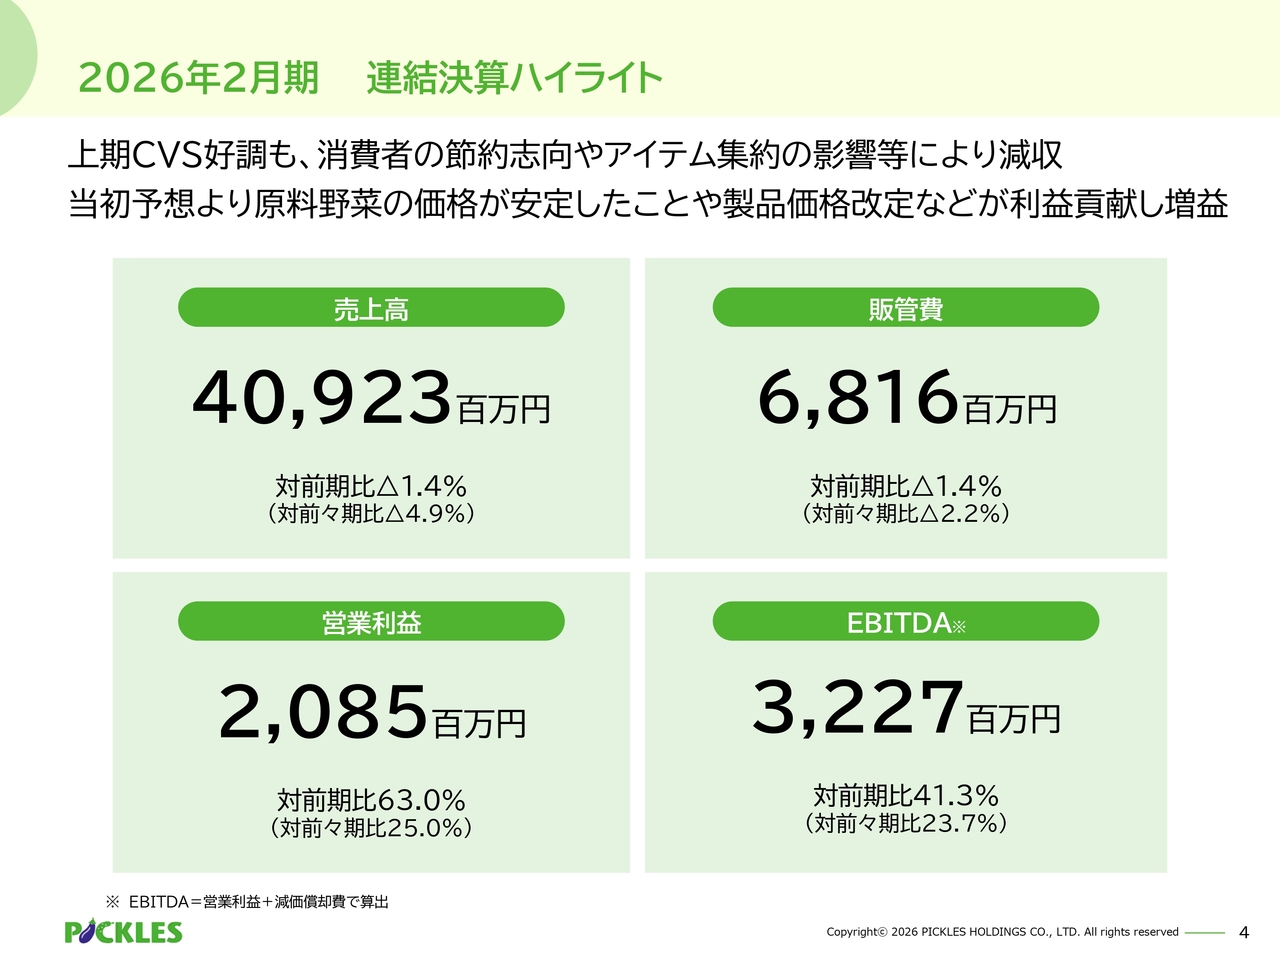Image resolution: width=1280 pixels, height=960 pixels.
Task: Click the SG&A figure 6,816
Action: (x=858, y=397)
